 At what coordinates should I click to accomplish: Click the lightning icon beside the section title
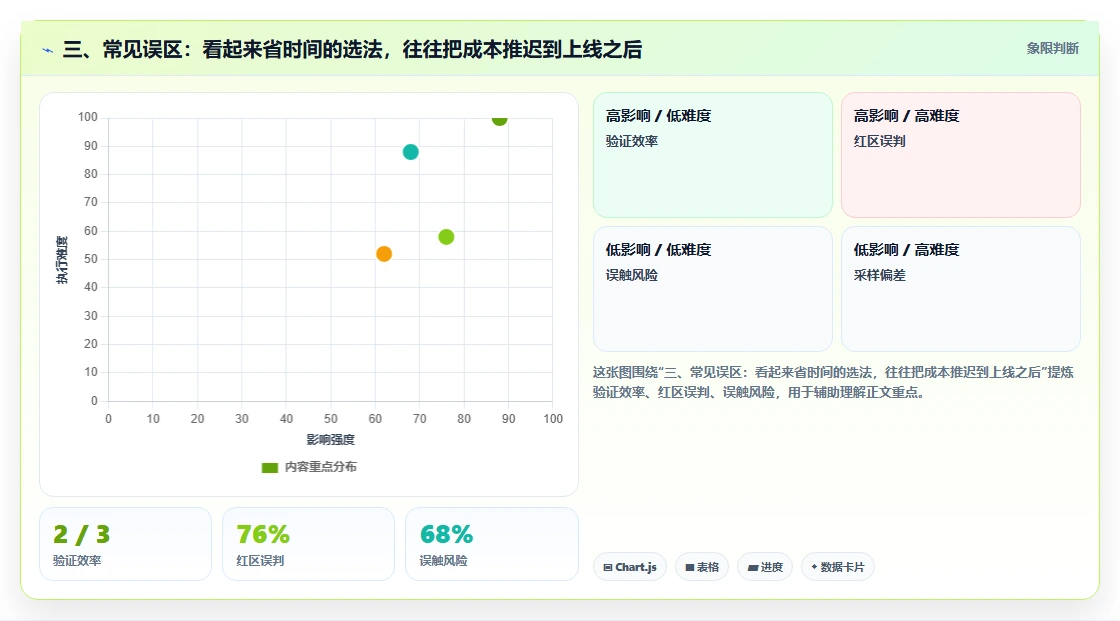48,50
